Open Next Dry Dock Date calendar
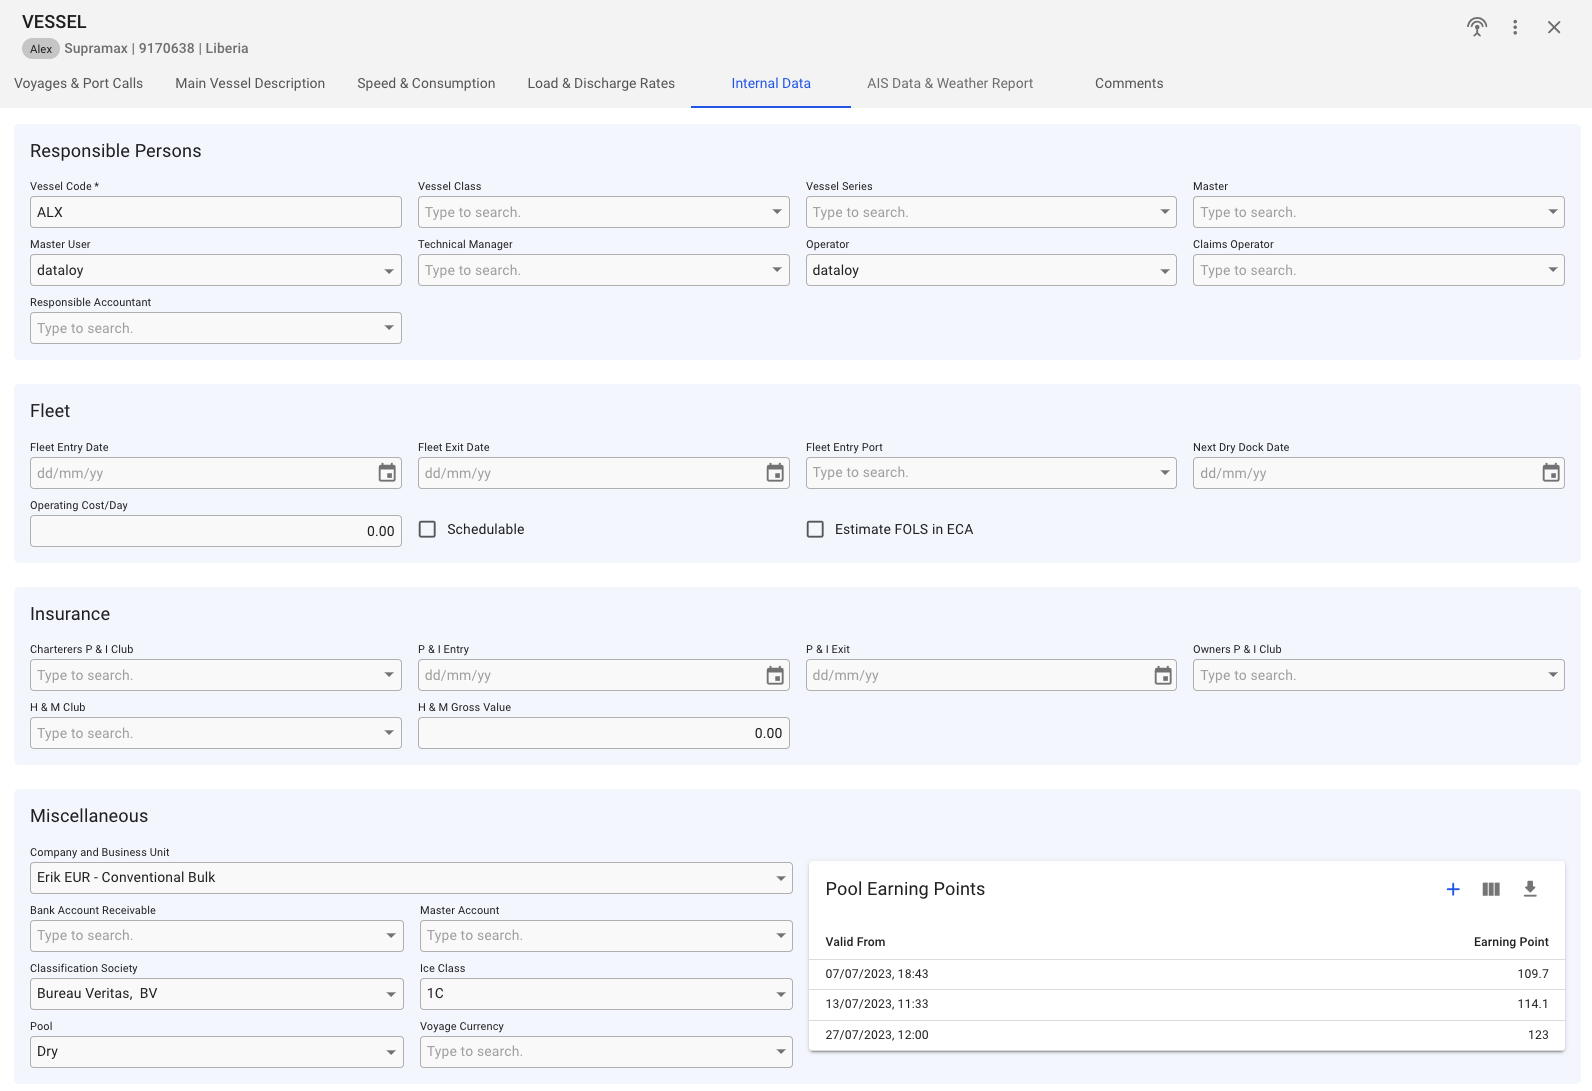 tap(1550, 473)
